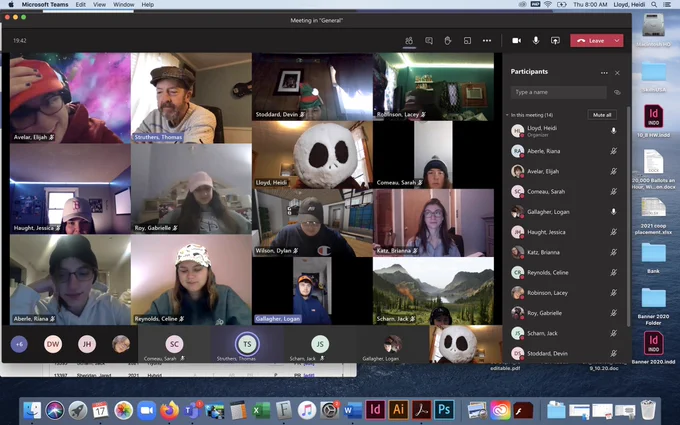This screenshot has height=425, width=680.
Task: Show participants panel icon in meeting toolbar
Action: (409, 41)
